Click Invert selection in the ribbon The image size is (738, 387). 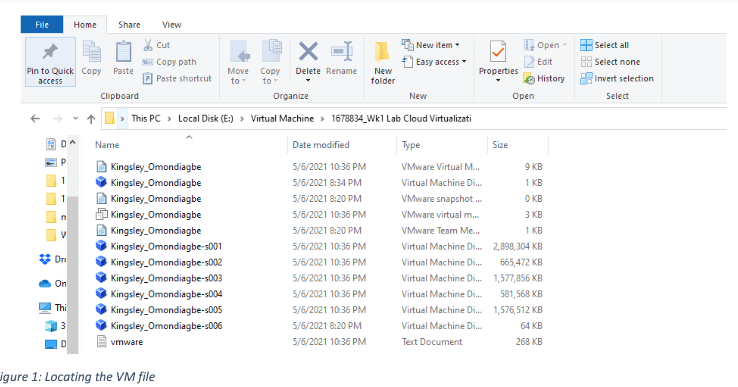pyautogui.click(x=617, y=79)
